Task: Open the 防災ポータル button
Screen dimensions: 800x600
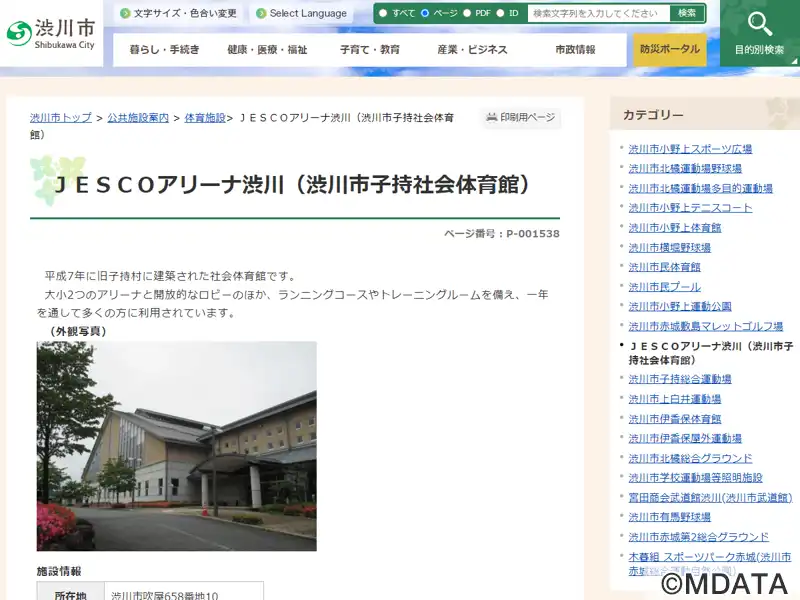Action: coord(670,49)
